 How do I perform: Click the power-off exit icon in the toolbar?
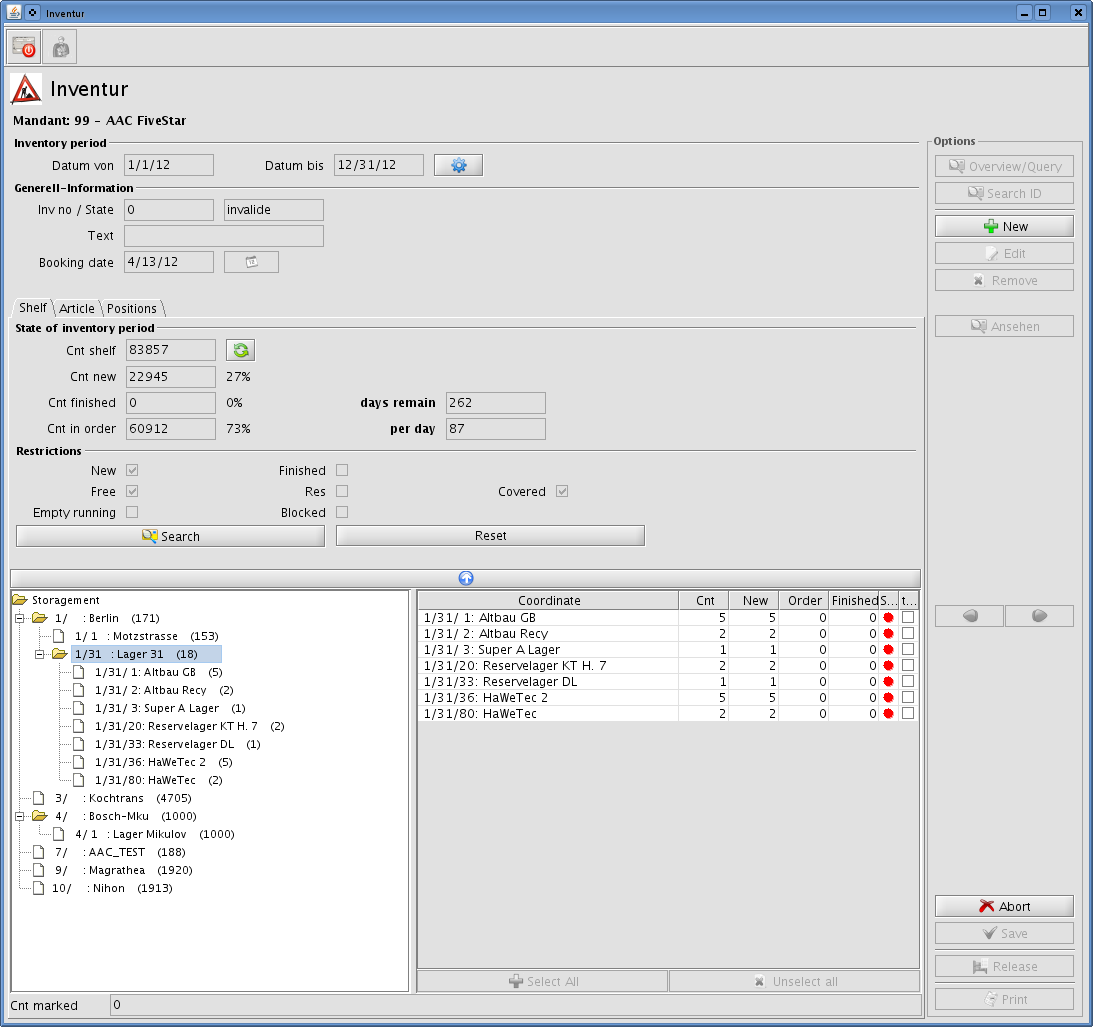22,45
